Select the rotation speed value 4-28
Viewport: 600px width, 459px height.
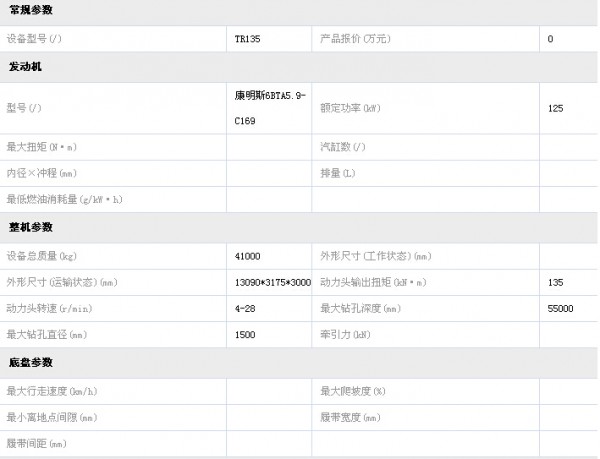245,308
